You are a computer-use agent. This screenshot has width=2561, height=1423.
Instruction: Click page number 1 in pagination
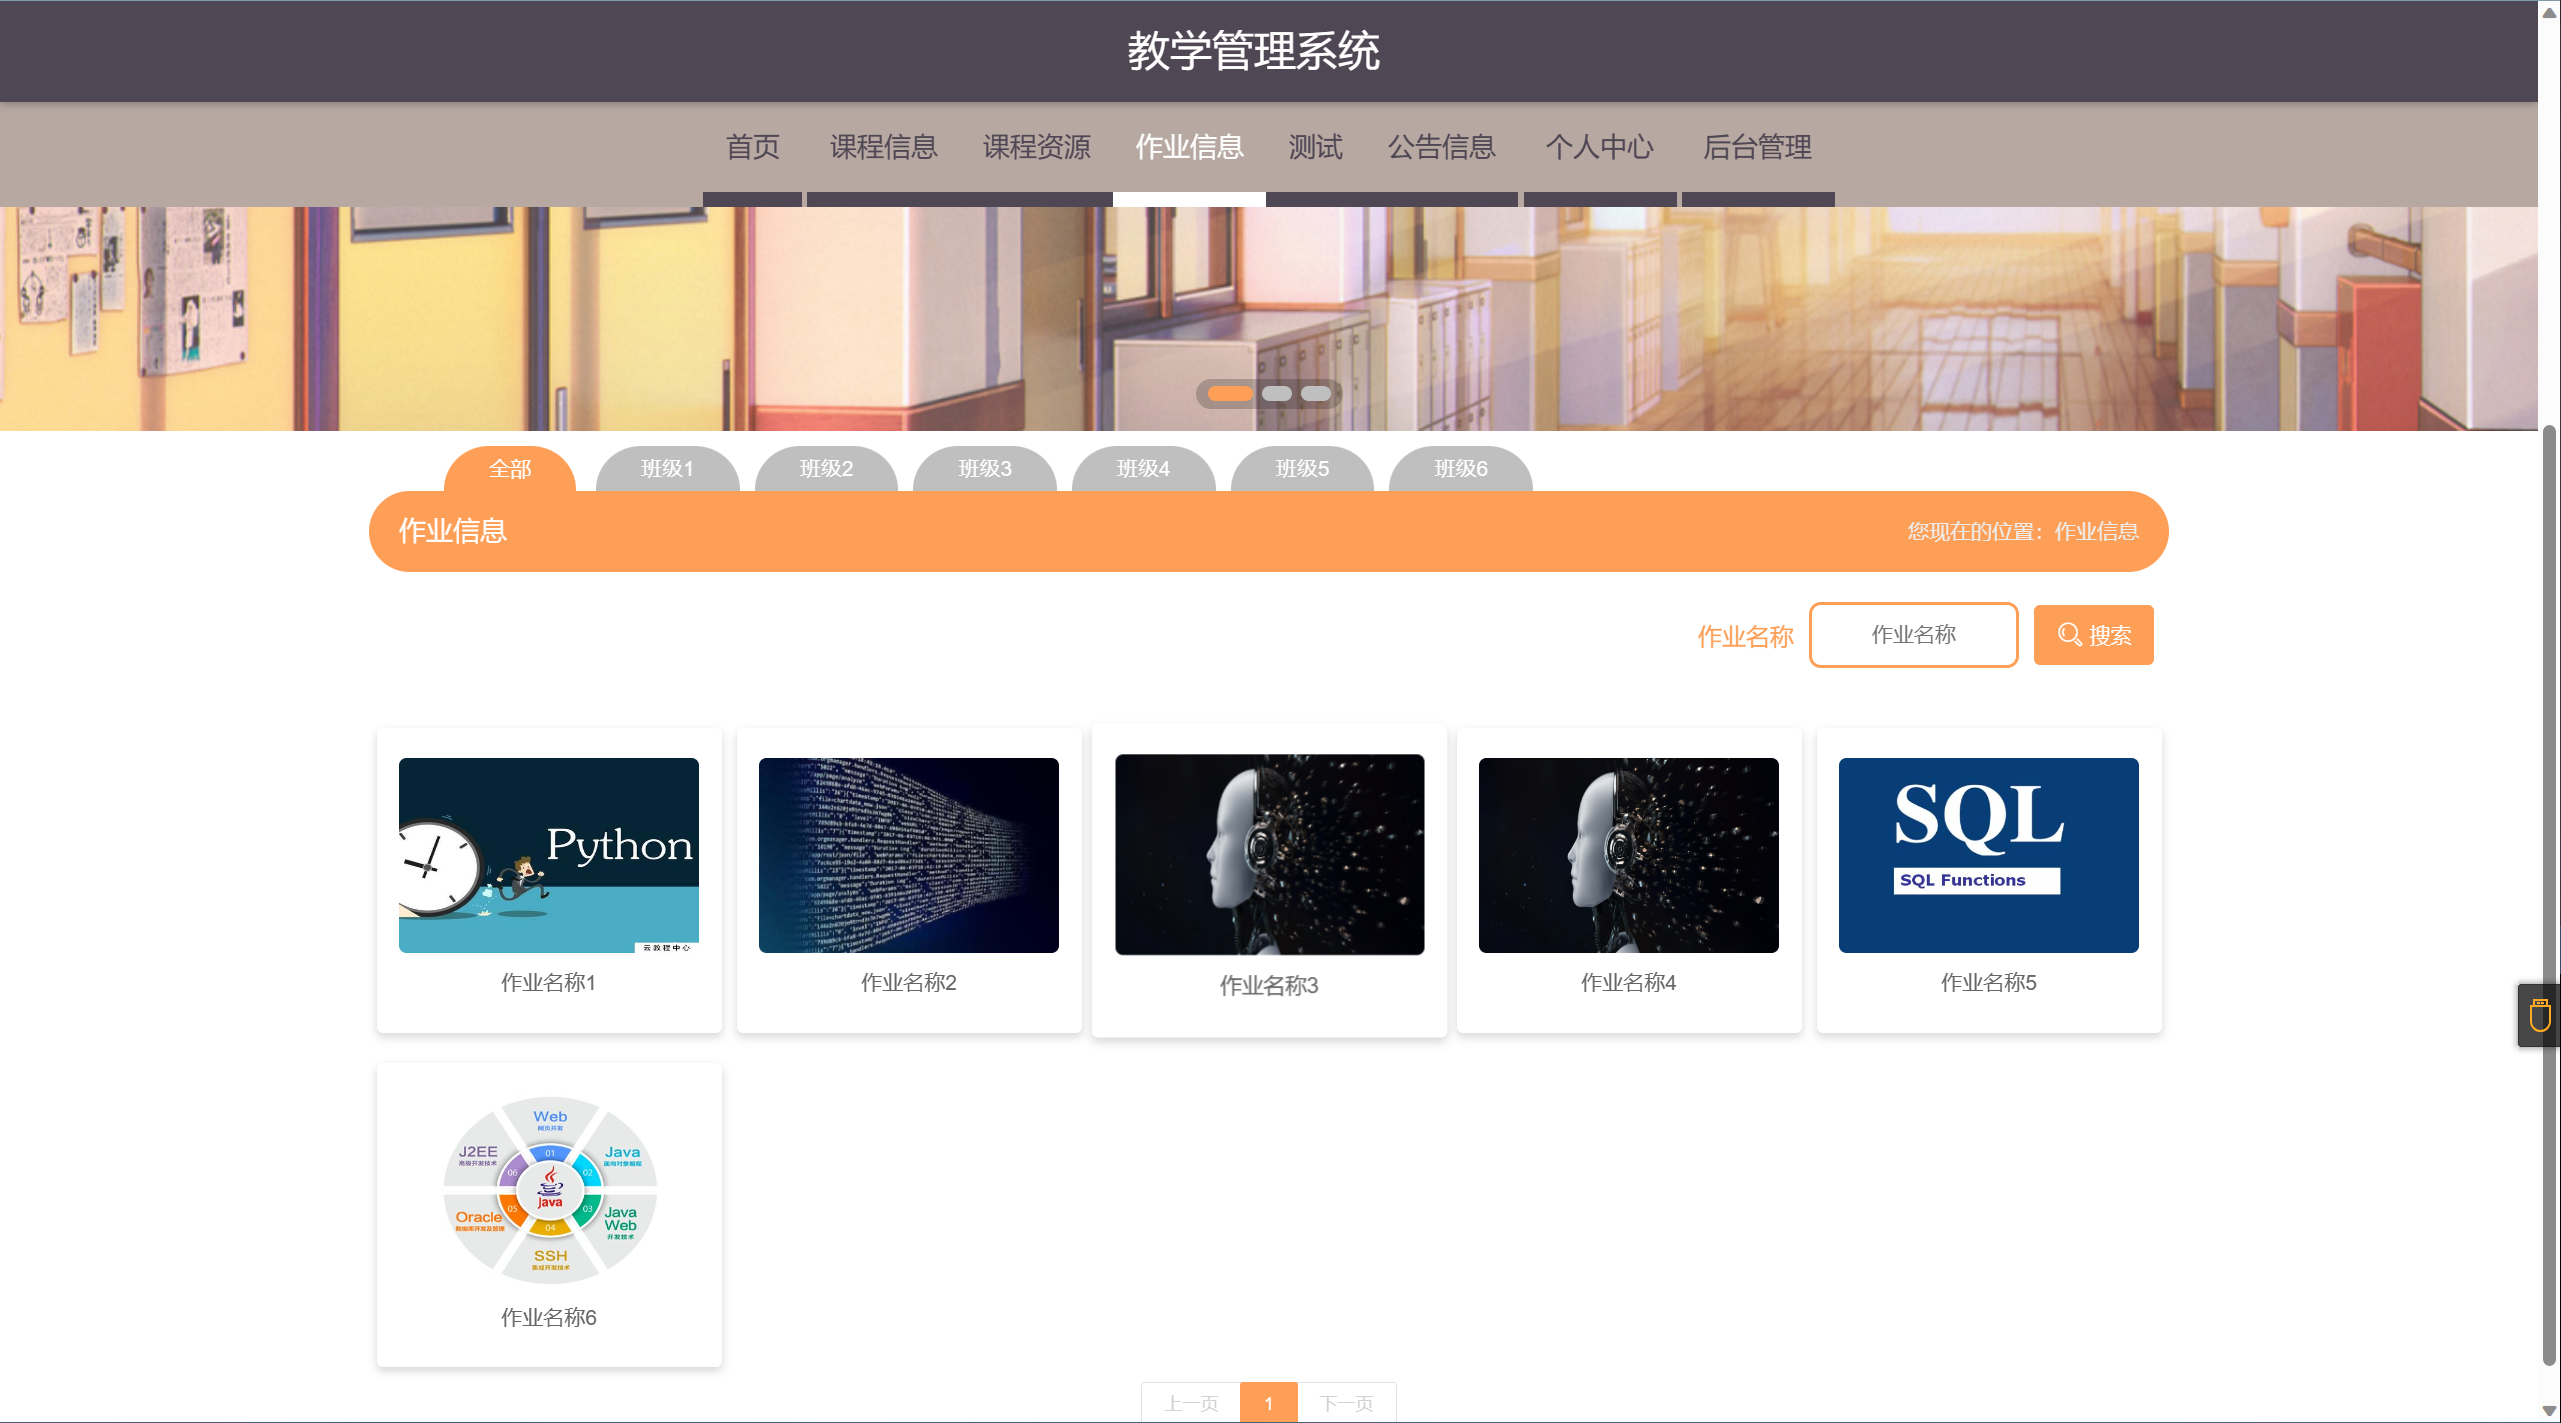1268,1403
